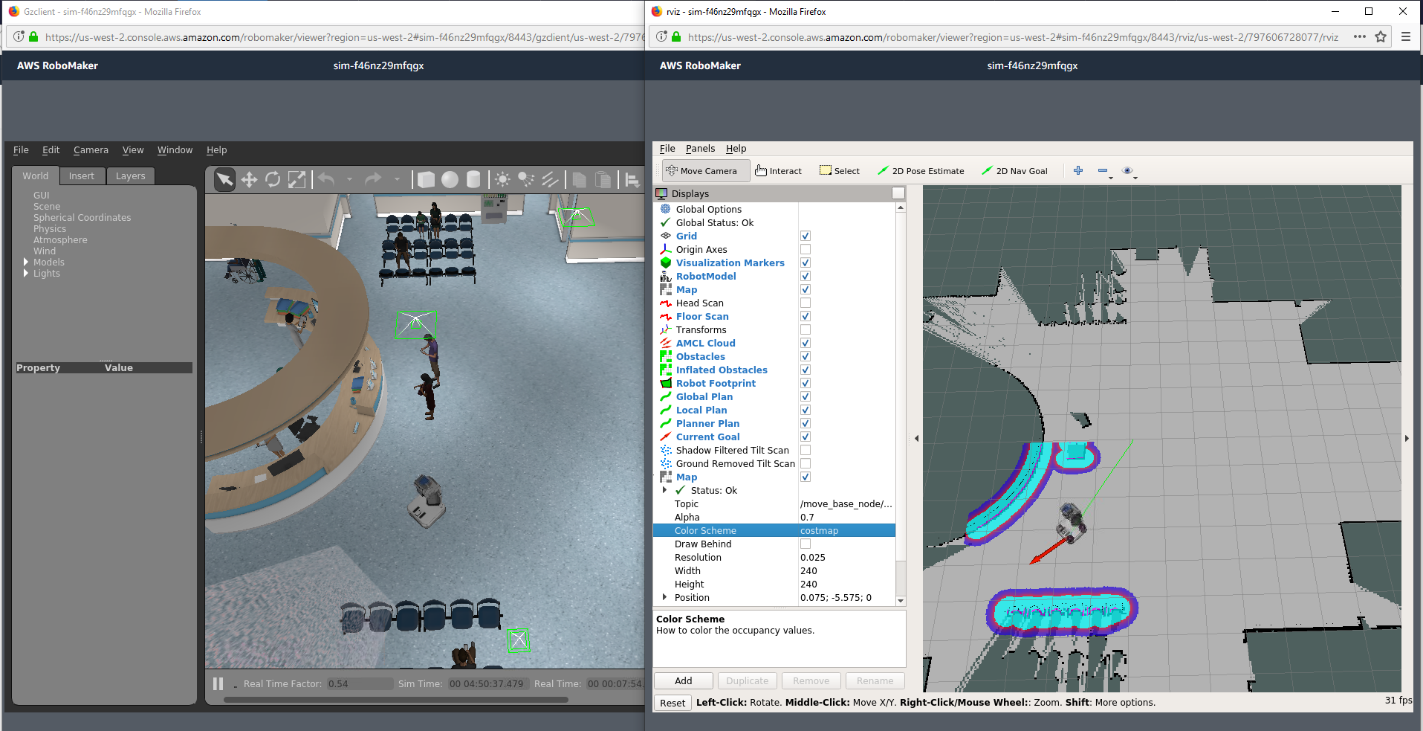
Task: Enable the Head Scan display
Action: [806, 302]
